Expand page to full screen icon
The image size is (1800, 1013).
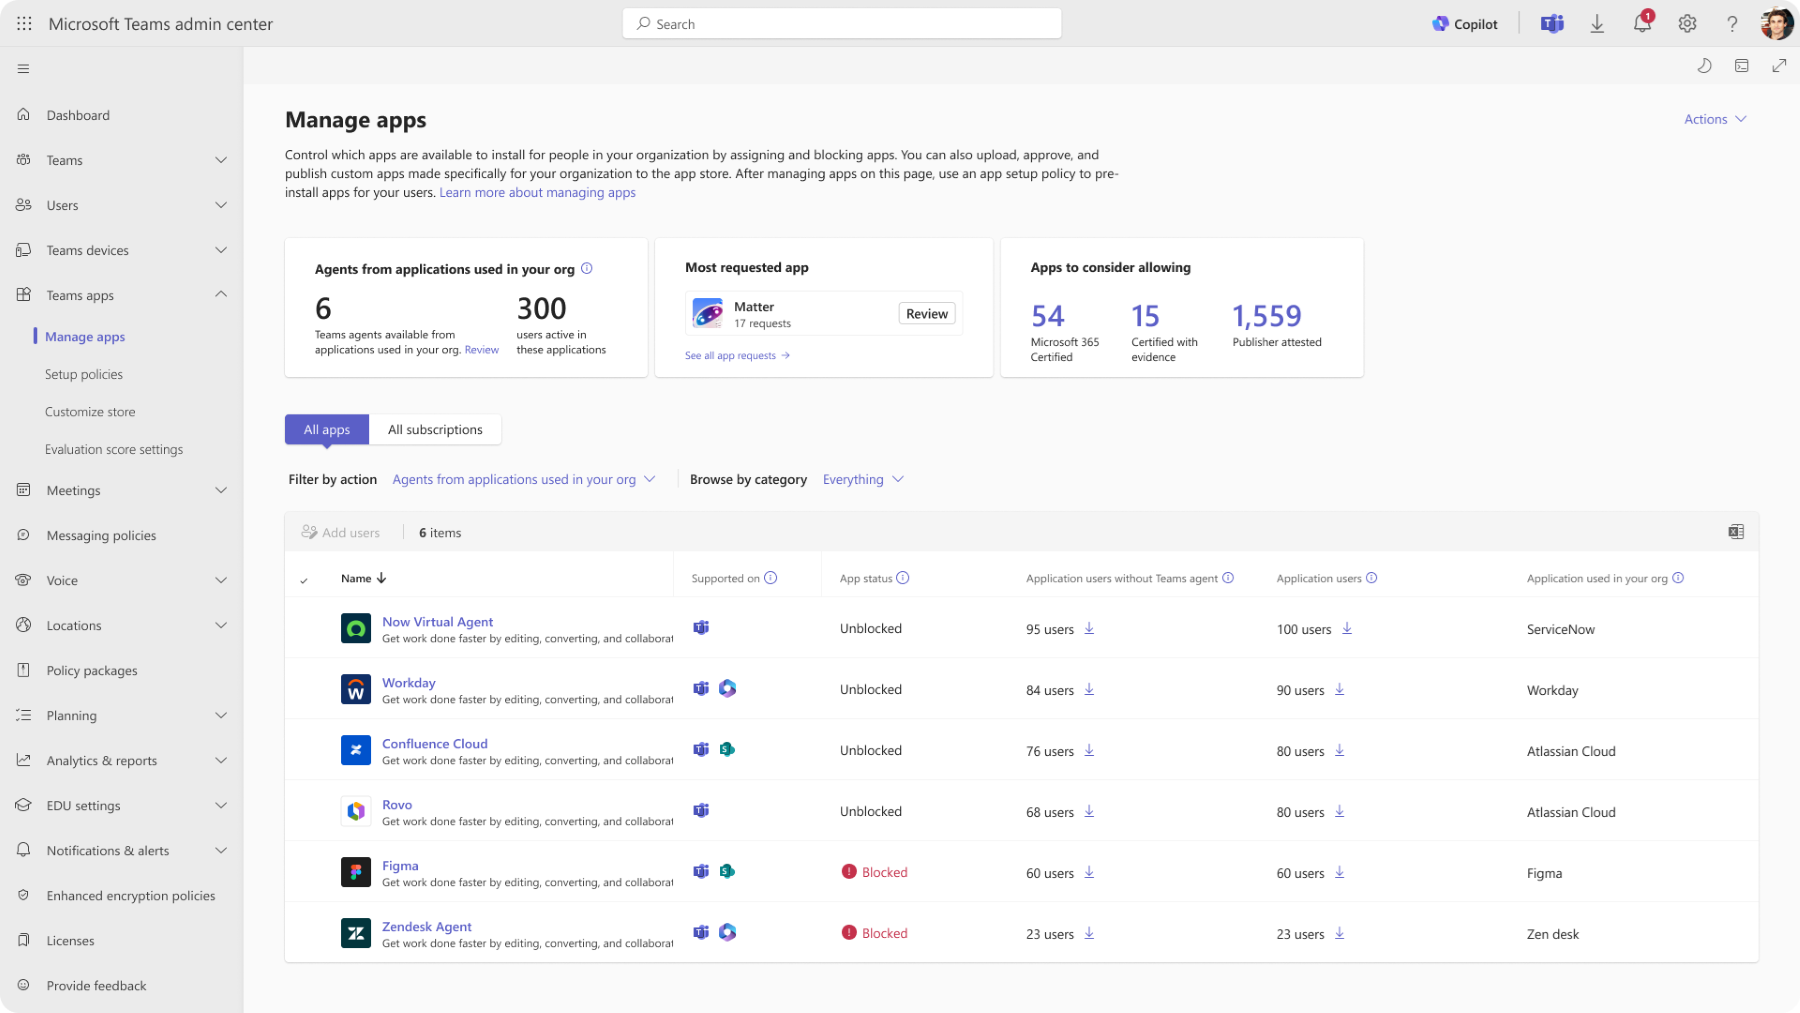1779,66
